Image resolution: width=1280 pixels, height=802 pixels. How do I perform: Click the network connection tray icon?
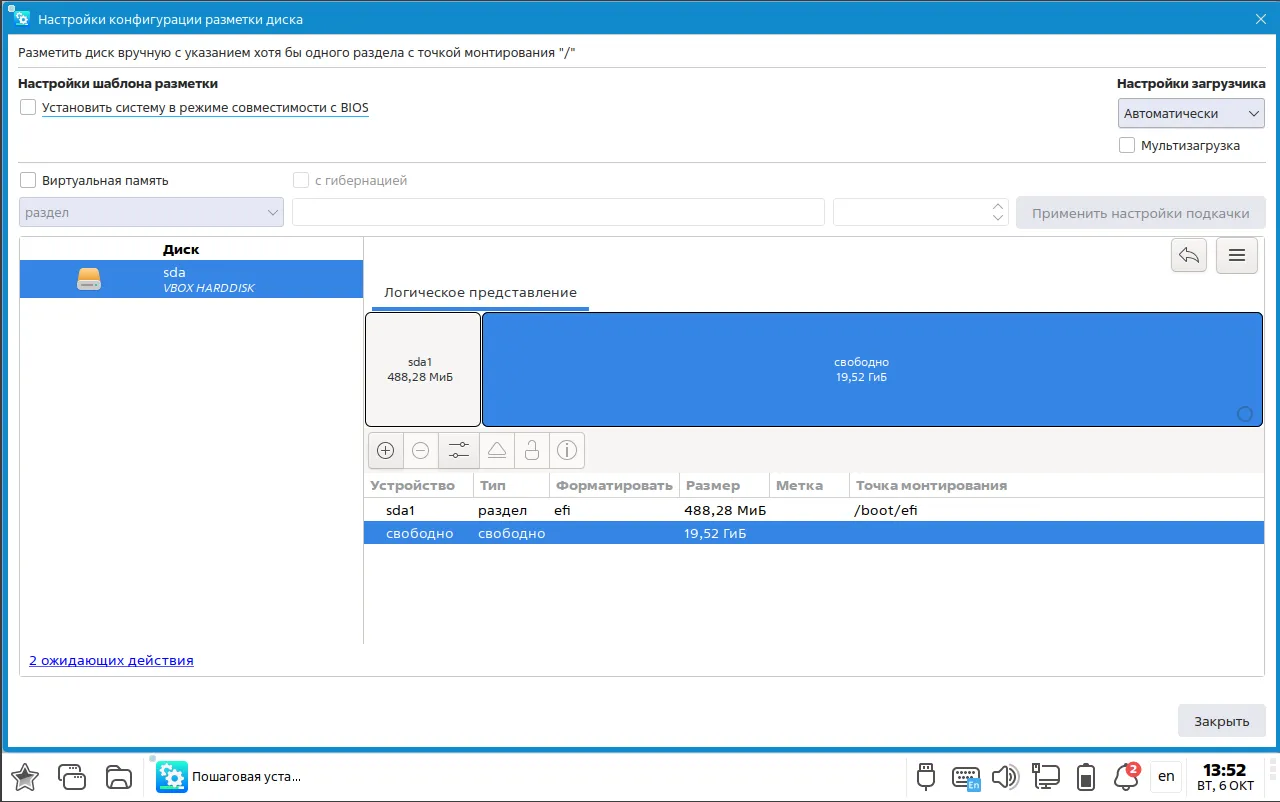point(1046,776)
